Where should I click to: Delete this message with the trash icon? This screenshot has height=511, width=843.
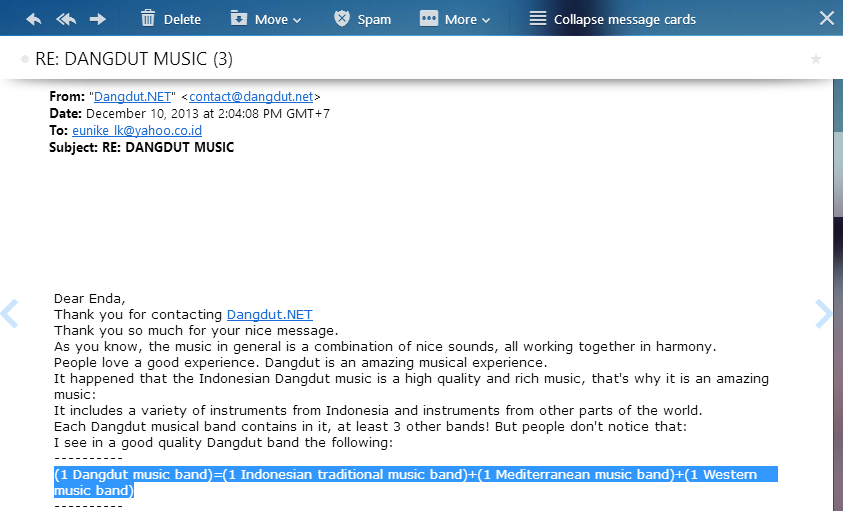[x=148, y=18]
